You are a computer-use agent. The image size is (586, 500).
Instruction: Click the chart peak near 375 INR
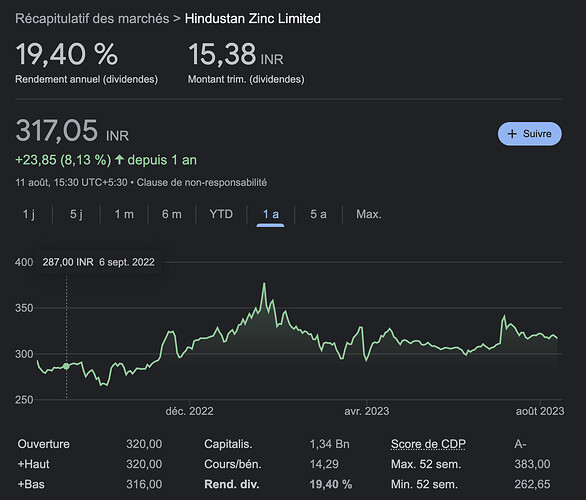pos(264,284)
